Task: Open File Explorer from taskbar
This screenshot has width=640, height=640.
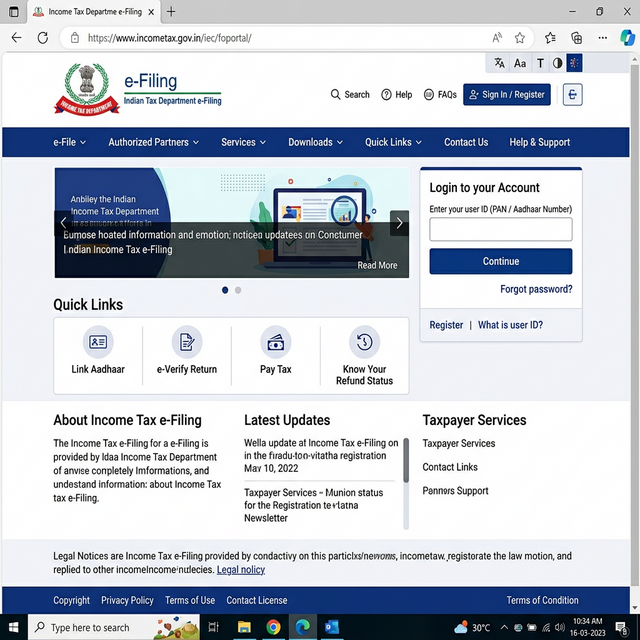Action: pos(244,627)
